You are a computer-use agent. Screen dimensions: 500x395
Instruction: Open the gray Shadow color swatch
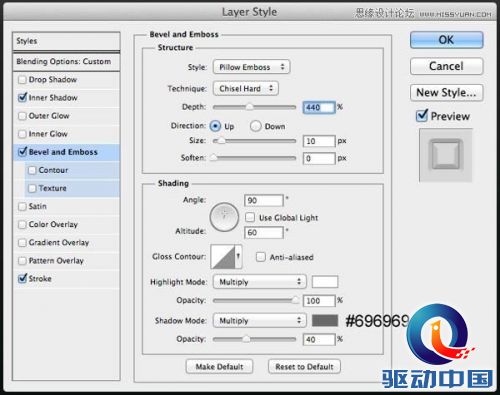(325, 320)
